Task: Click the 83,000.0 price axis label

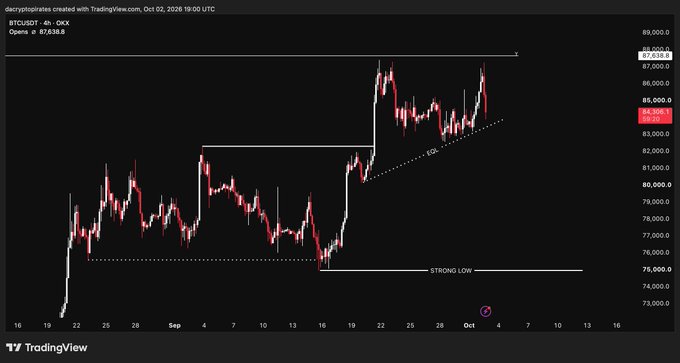Action: coord(655,134)
